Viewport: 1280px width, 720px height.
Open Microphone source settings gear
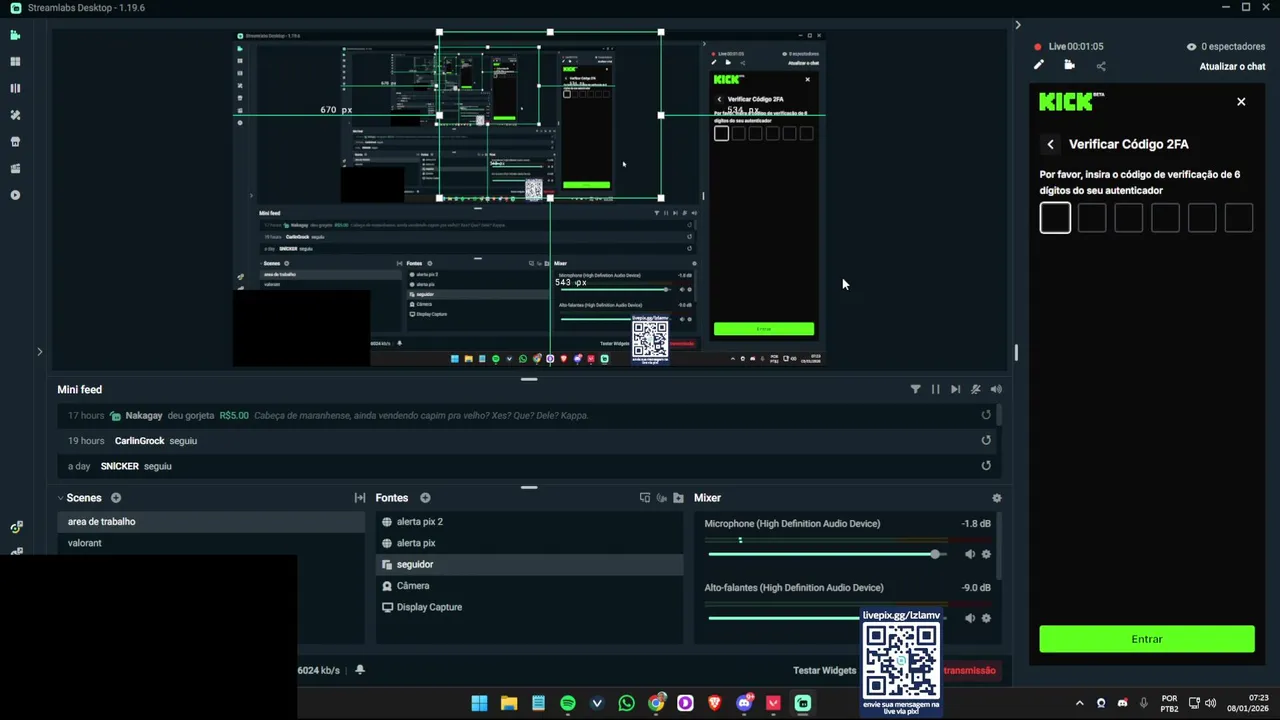tap(986, 554)
